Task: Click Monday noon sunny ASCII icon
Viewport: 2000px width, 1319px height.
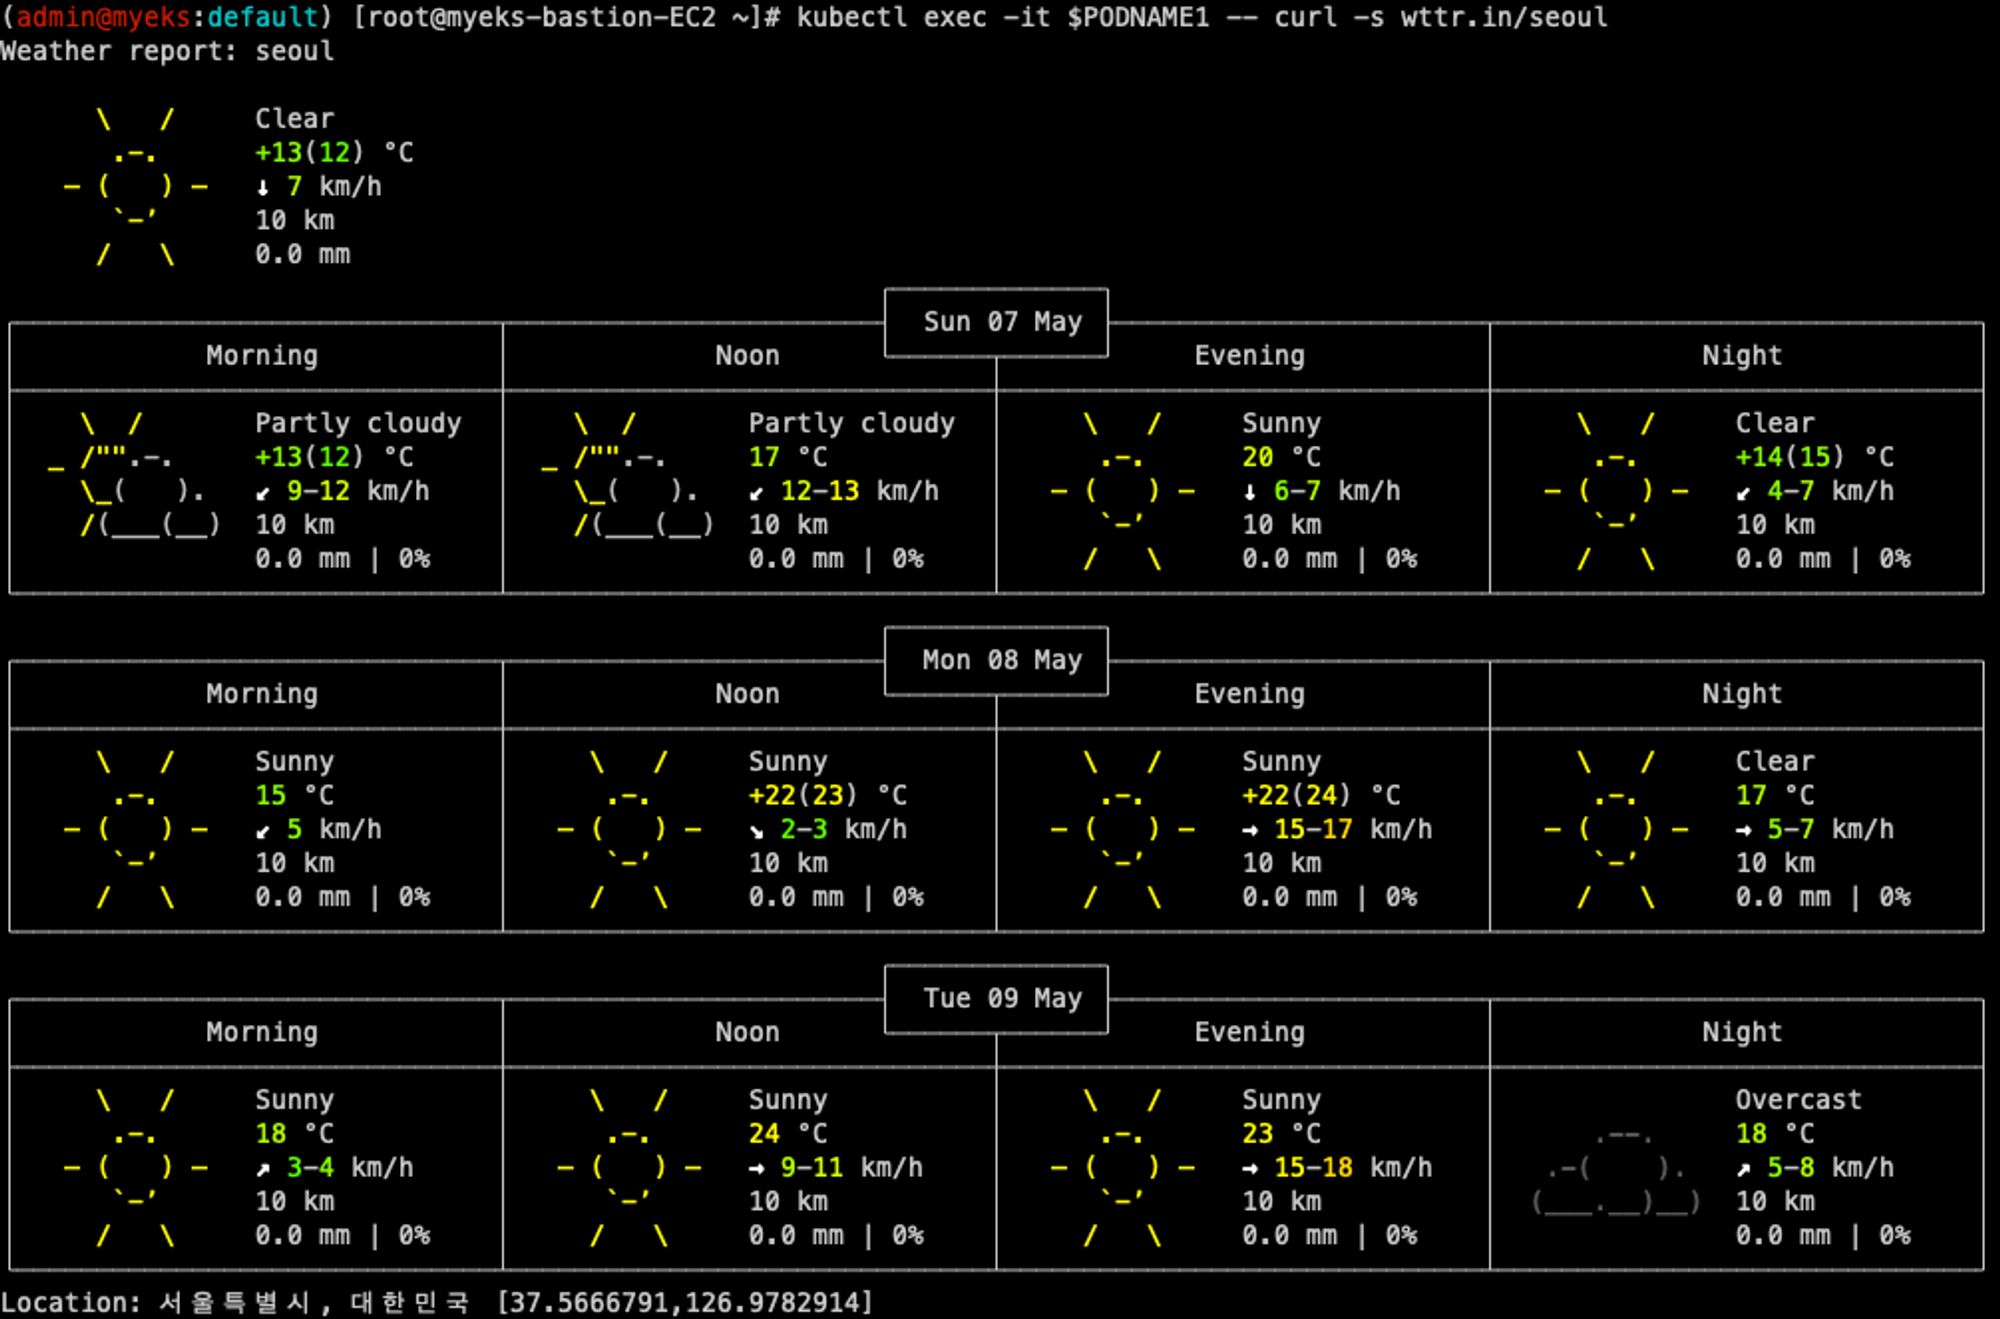Action: coord(628,829)
